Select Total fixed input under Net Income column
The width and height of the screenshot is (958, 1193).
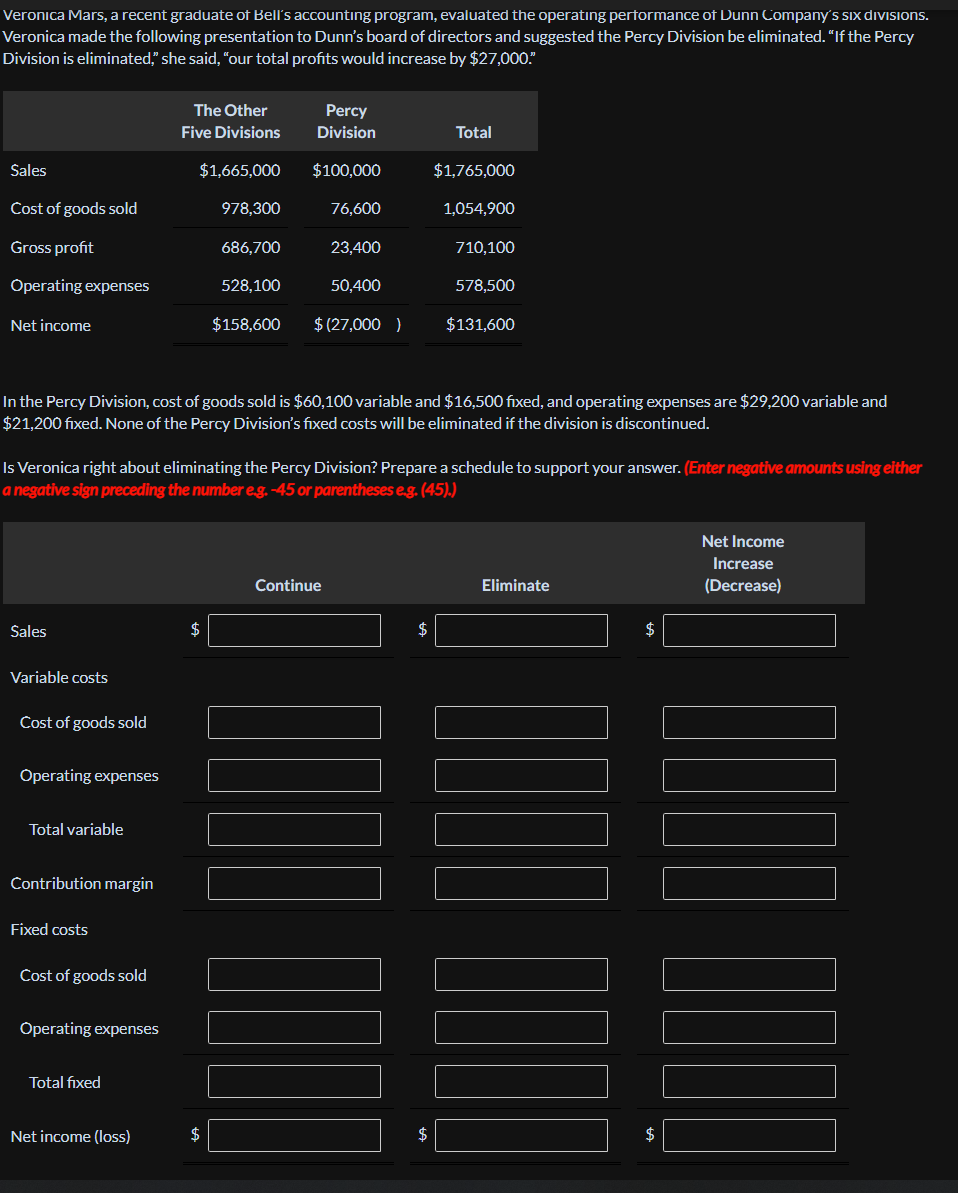pyautogui.click(x=749, y=1082)
